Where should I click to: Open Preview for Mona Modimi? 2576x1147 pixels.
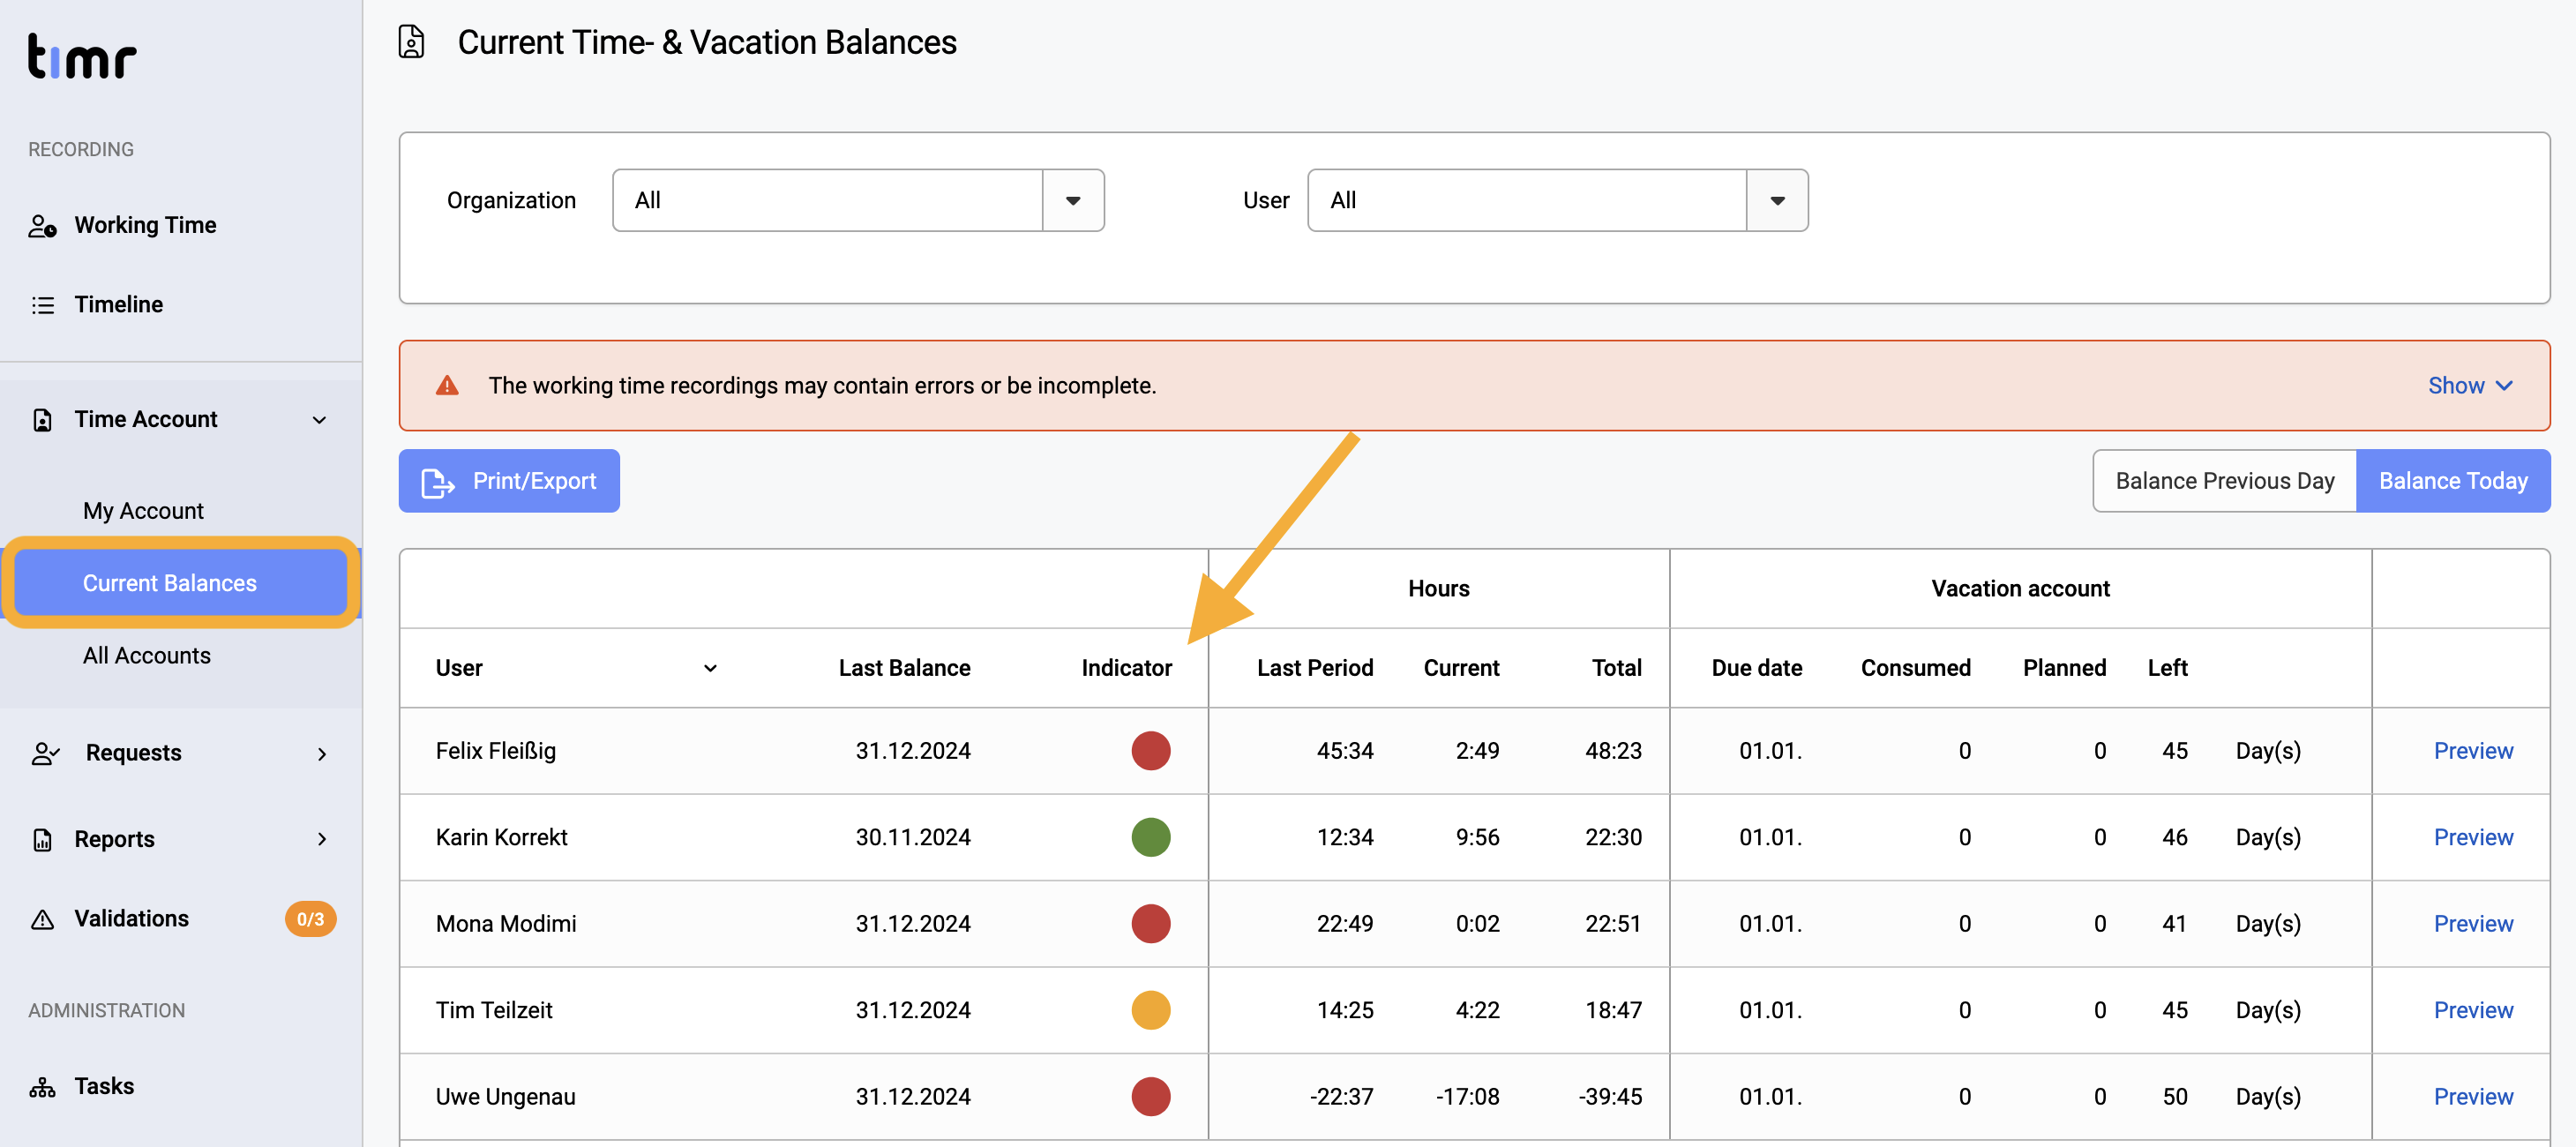pyautogui.click(x=2472, y=924)
